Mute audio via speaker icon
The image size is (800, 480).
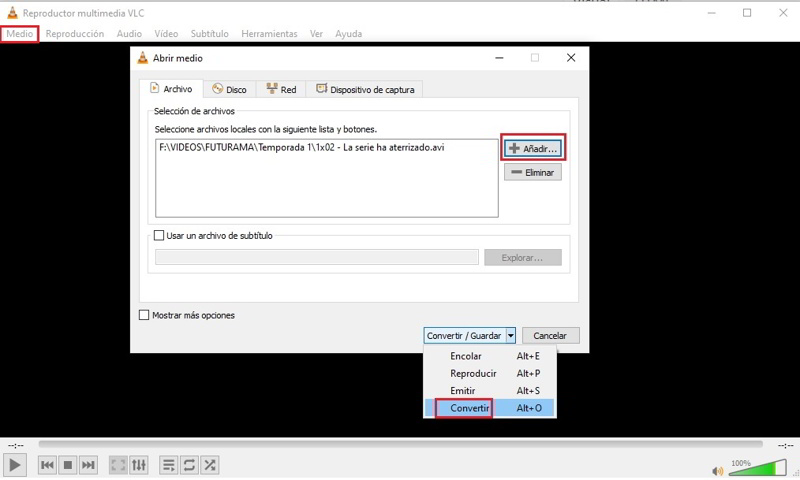pos(717,470)
